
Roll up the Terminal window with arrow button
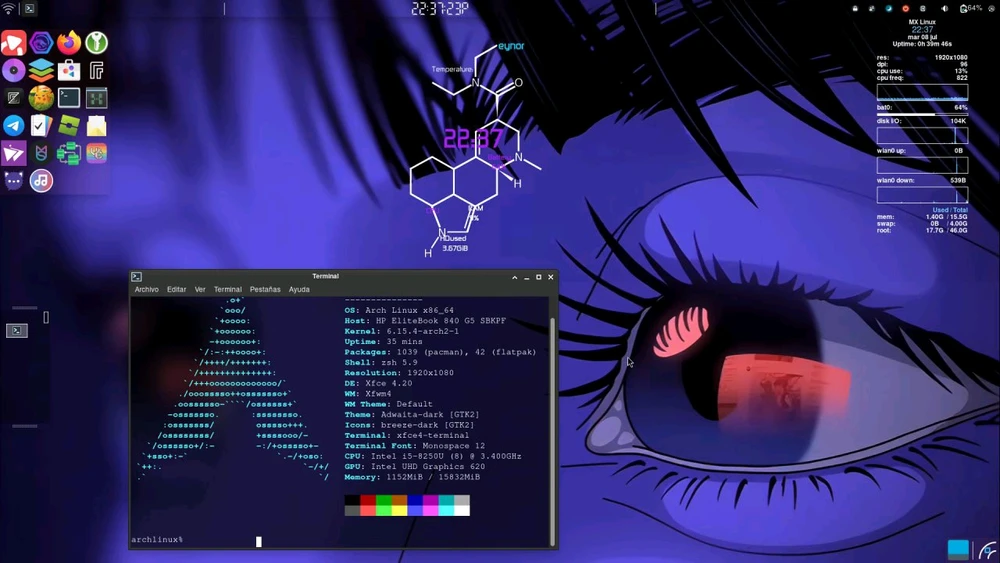coord(515,277)
